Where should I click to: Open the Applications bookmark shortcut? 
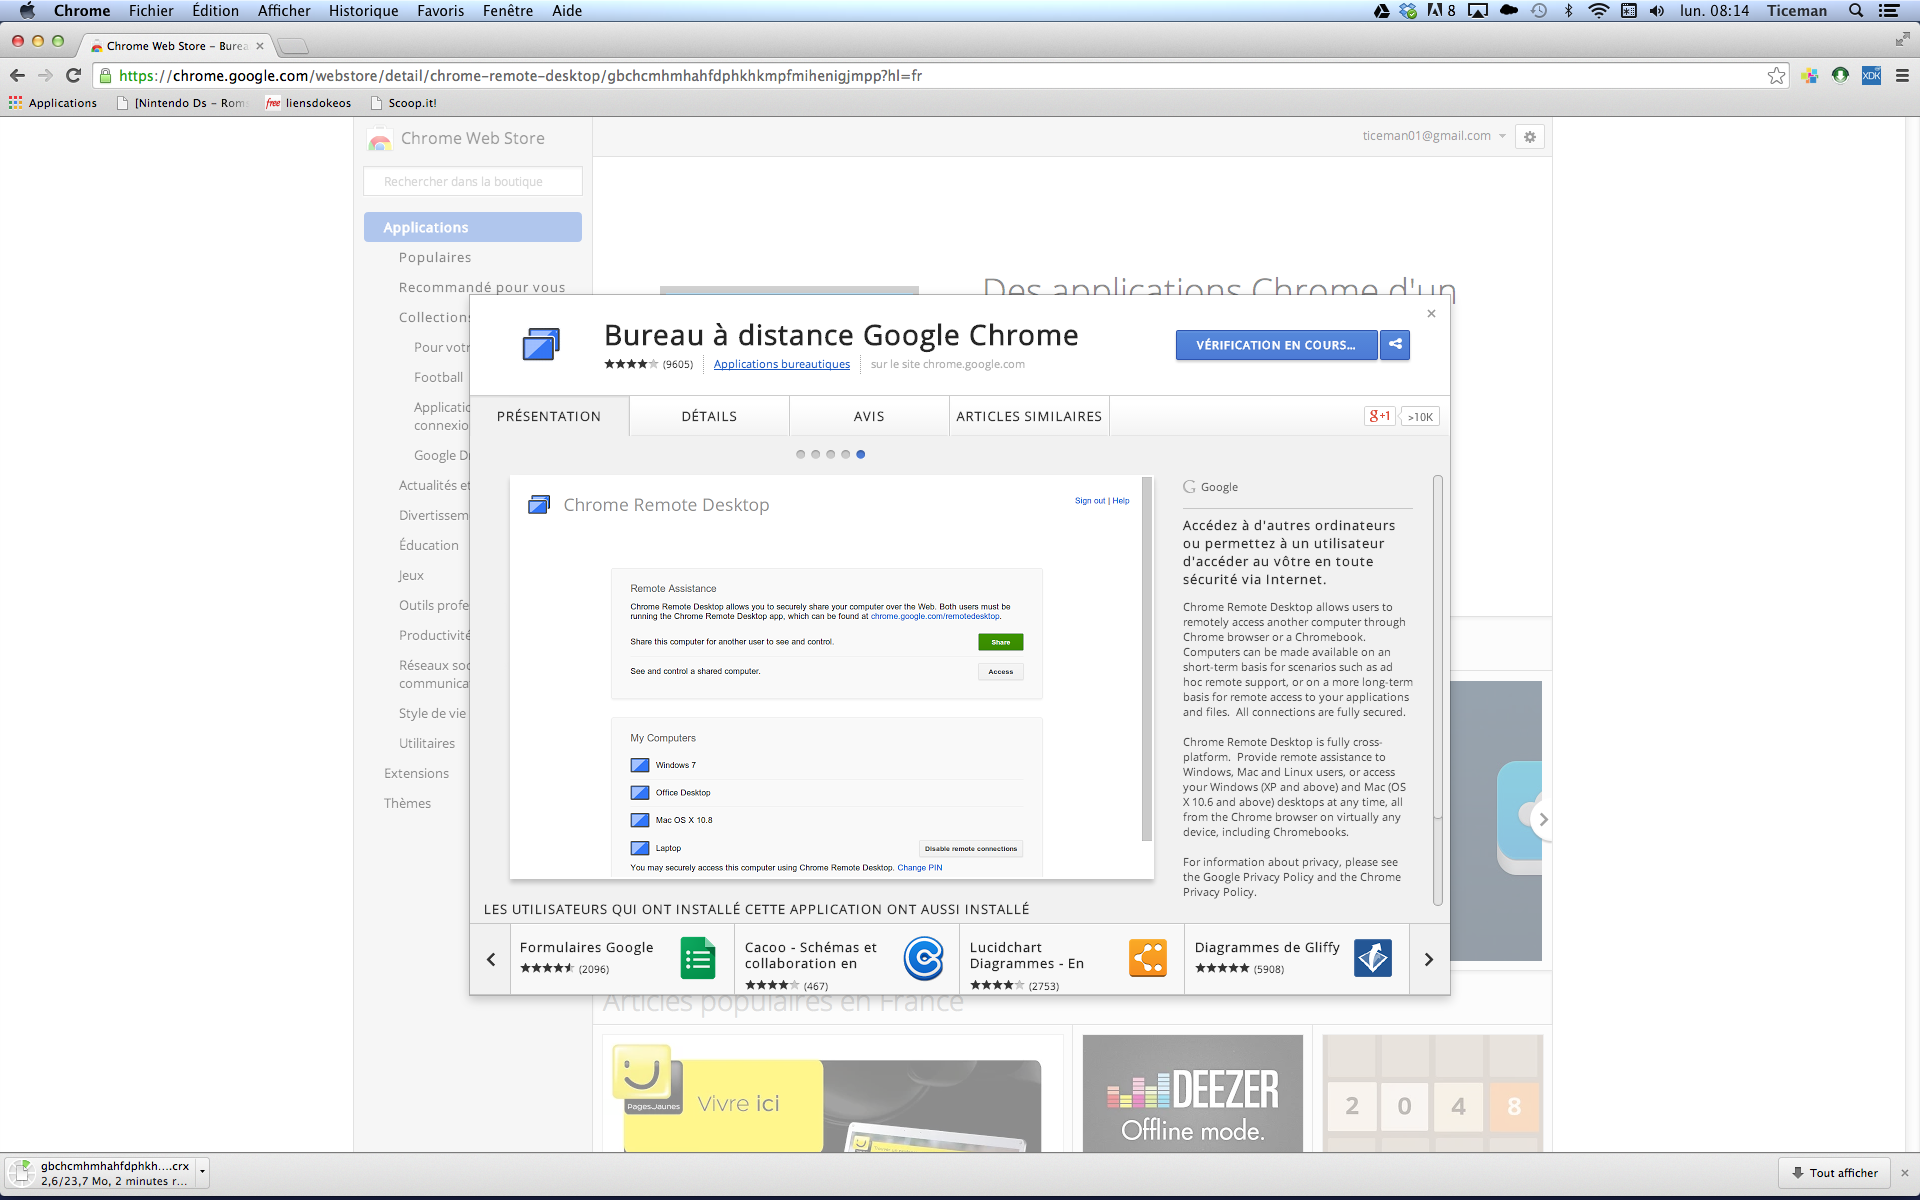click(53, 103)
